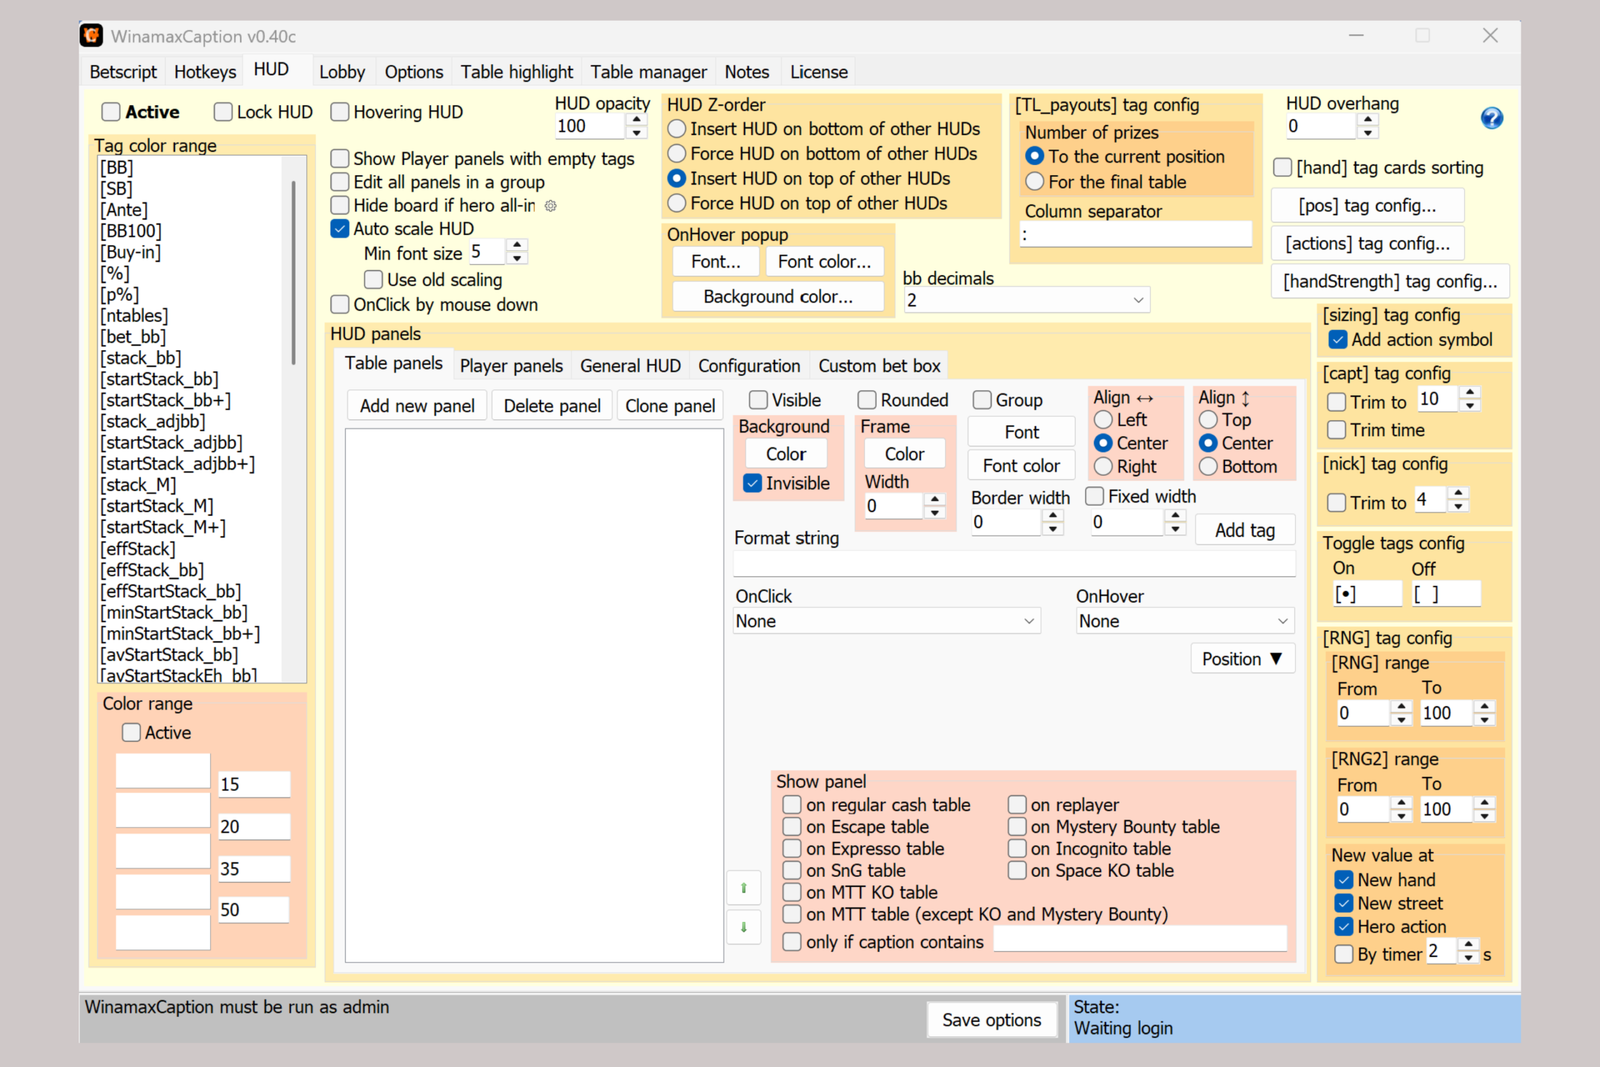Open Frame Color picker button
Screen dimensions: 1600x1067
[904, 454]
